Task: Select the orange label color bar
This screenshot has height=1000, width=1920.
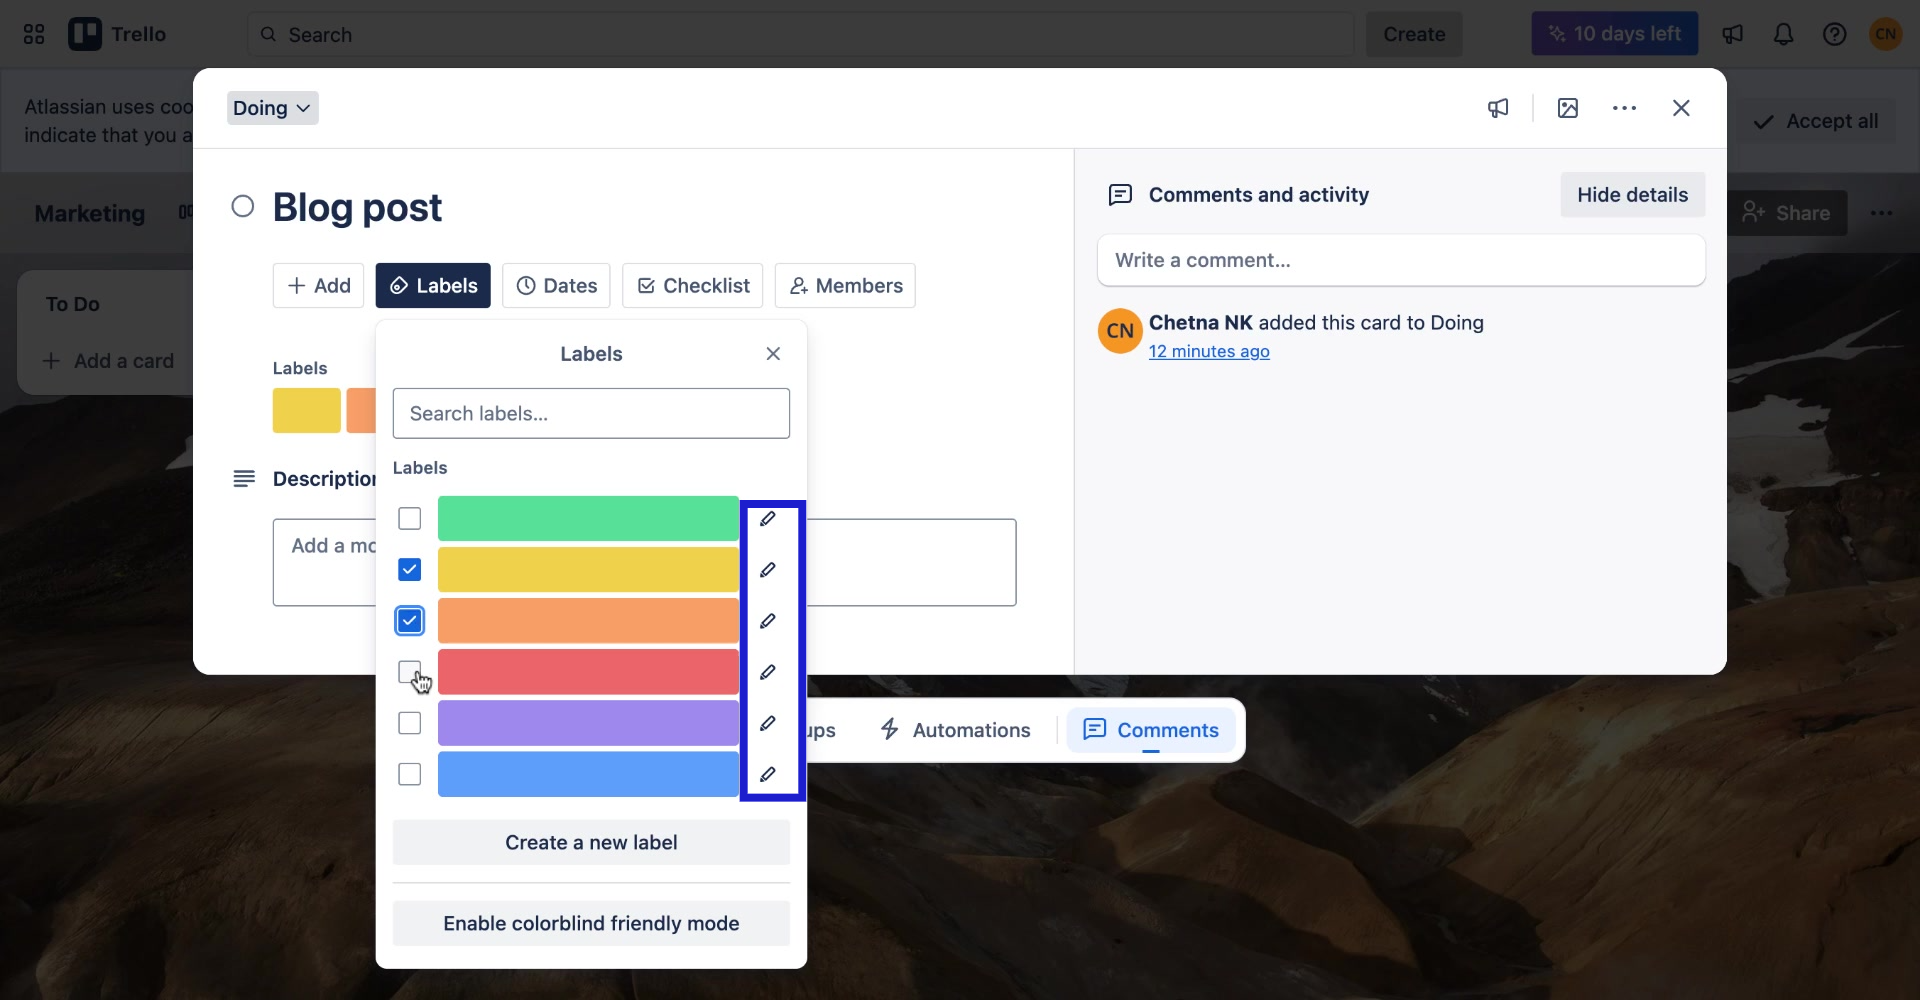Action: click(588, 621)
